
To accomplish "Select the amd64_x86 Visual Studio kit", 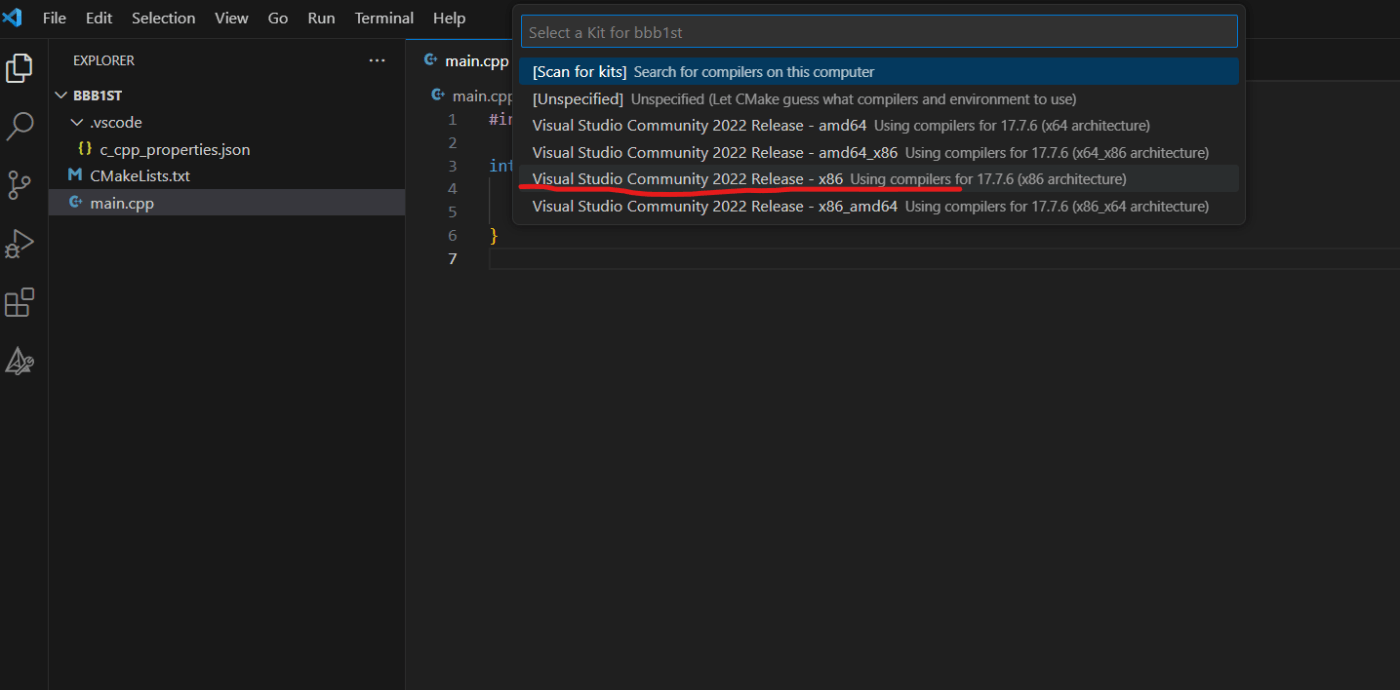I will click(x=879, y=153).
